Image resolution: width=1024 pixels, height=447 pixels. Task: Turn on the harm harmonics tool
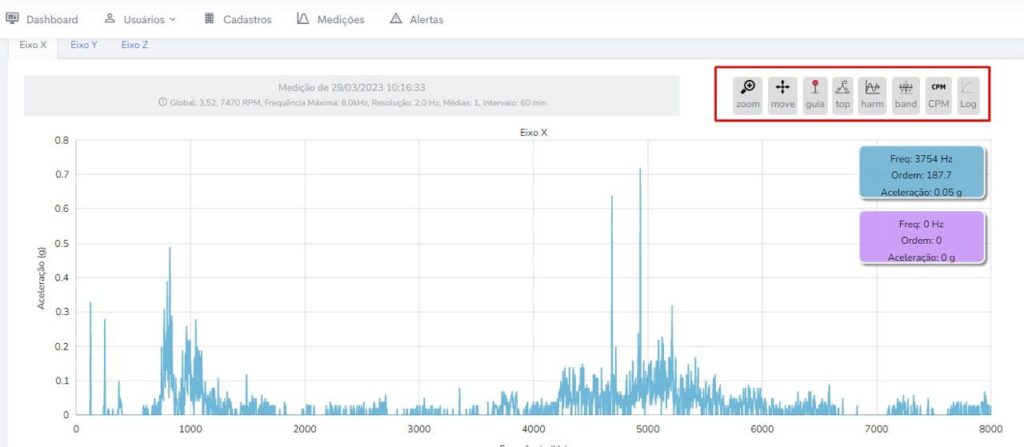click(x=872, y=94)
